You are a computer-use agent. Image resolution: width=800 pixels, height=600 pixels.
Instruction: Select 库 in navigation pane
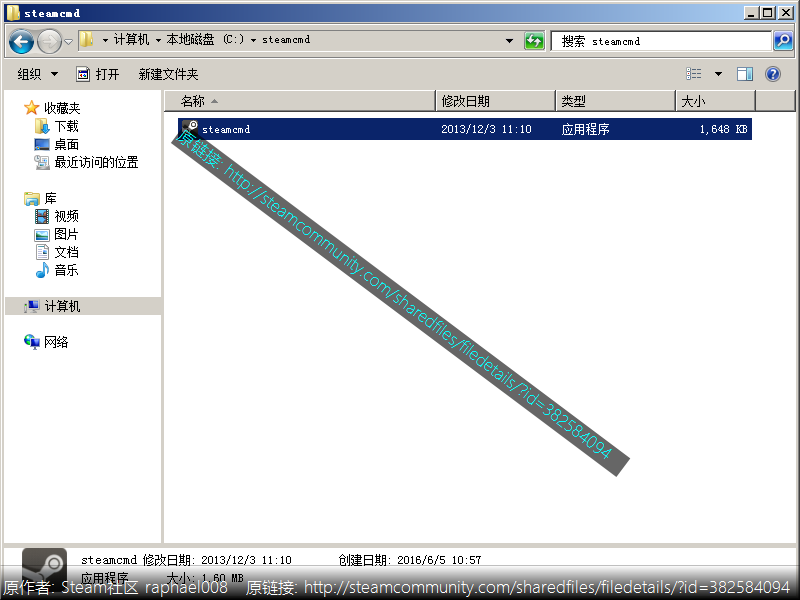coord(50,198)
